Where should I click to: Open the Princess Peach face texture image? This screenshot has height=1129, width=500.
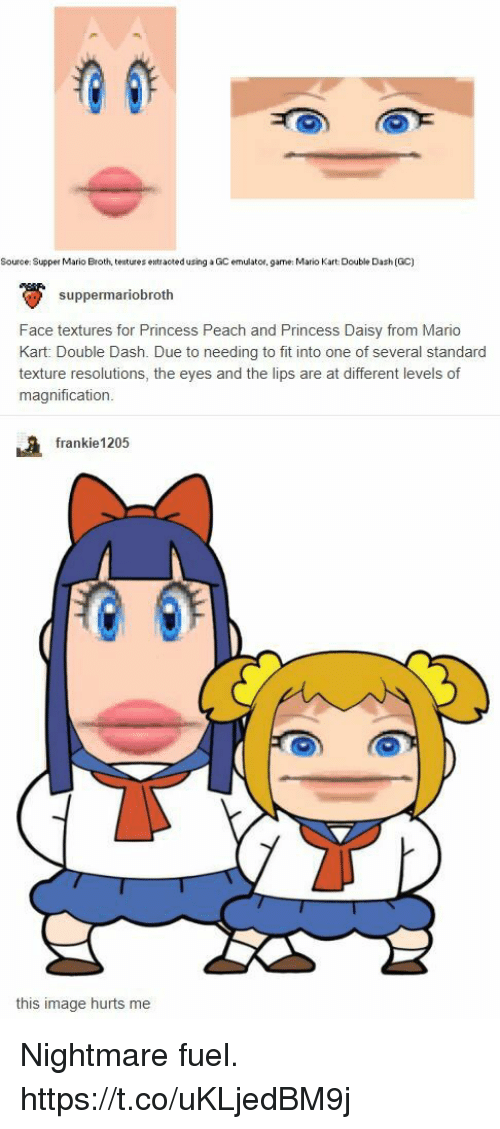click(115, 128)
